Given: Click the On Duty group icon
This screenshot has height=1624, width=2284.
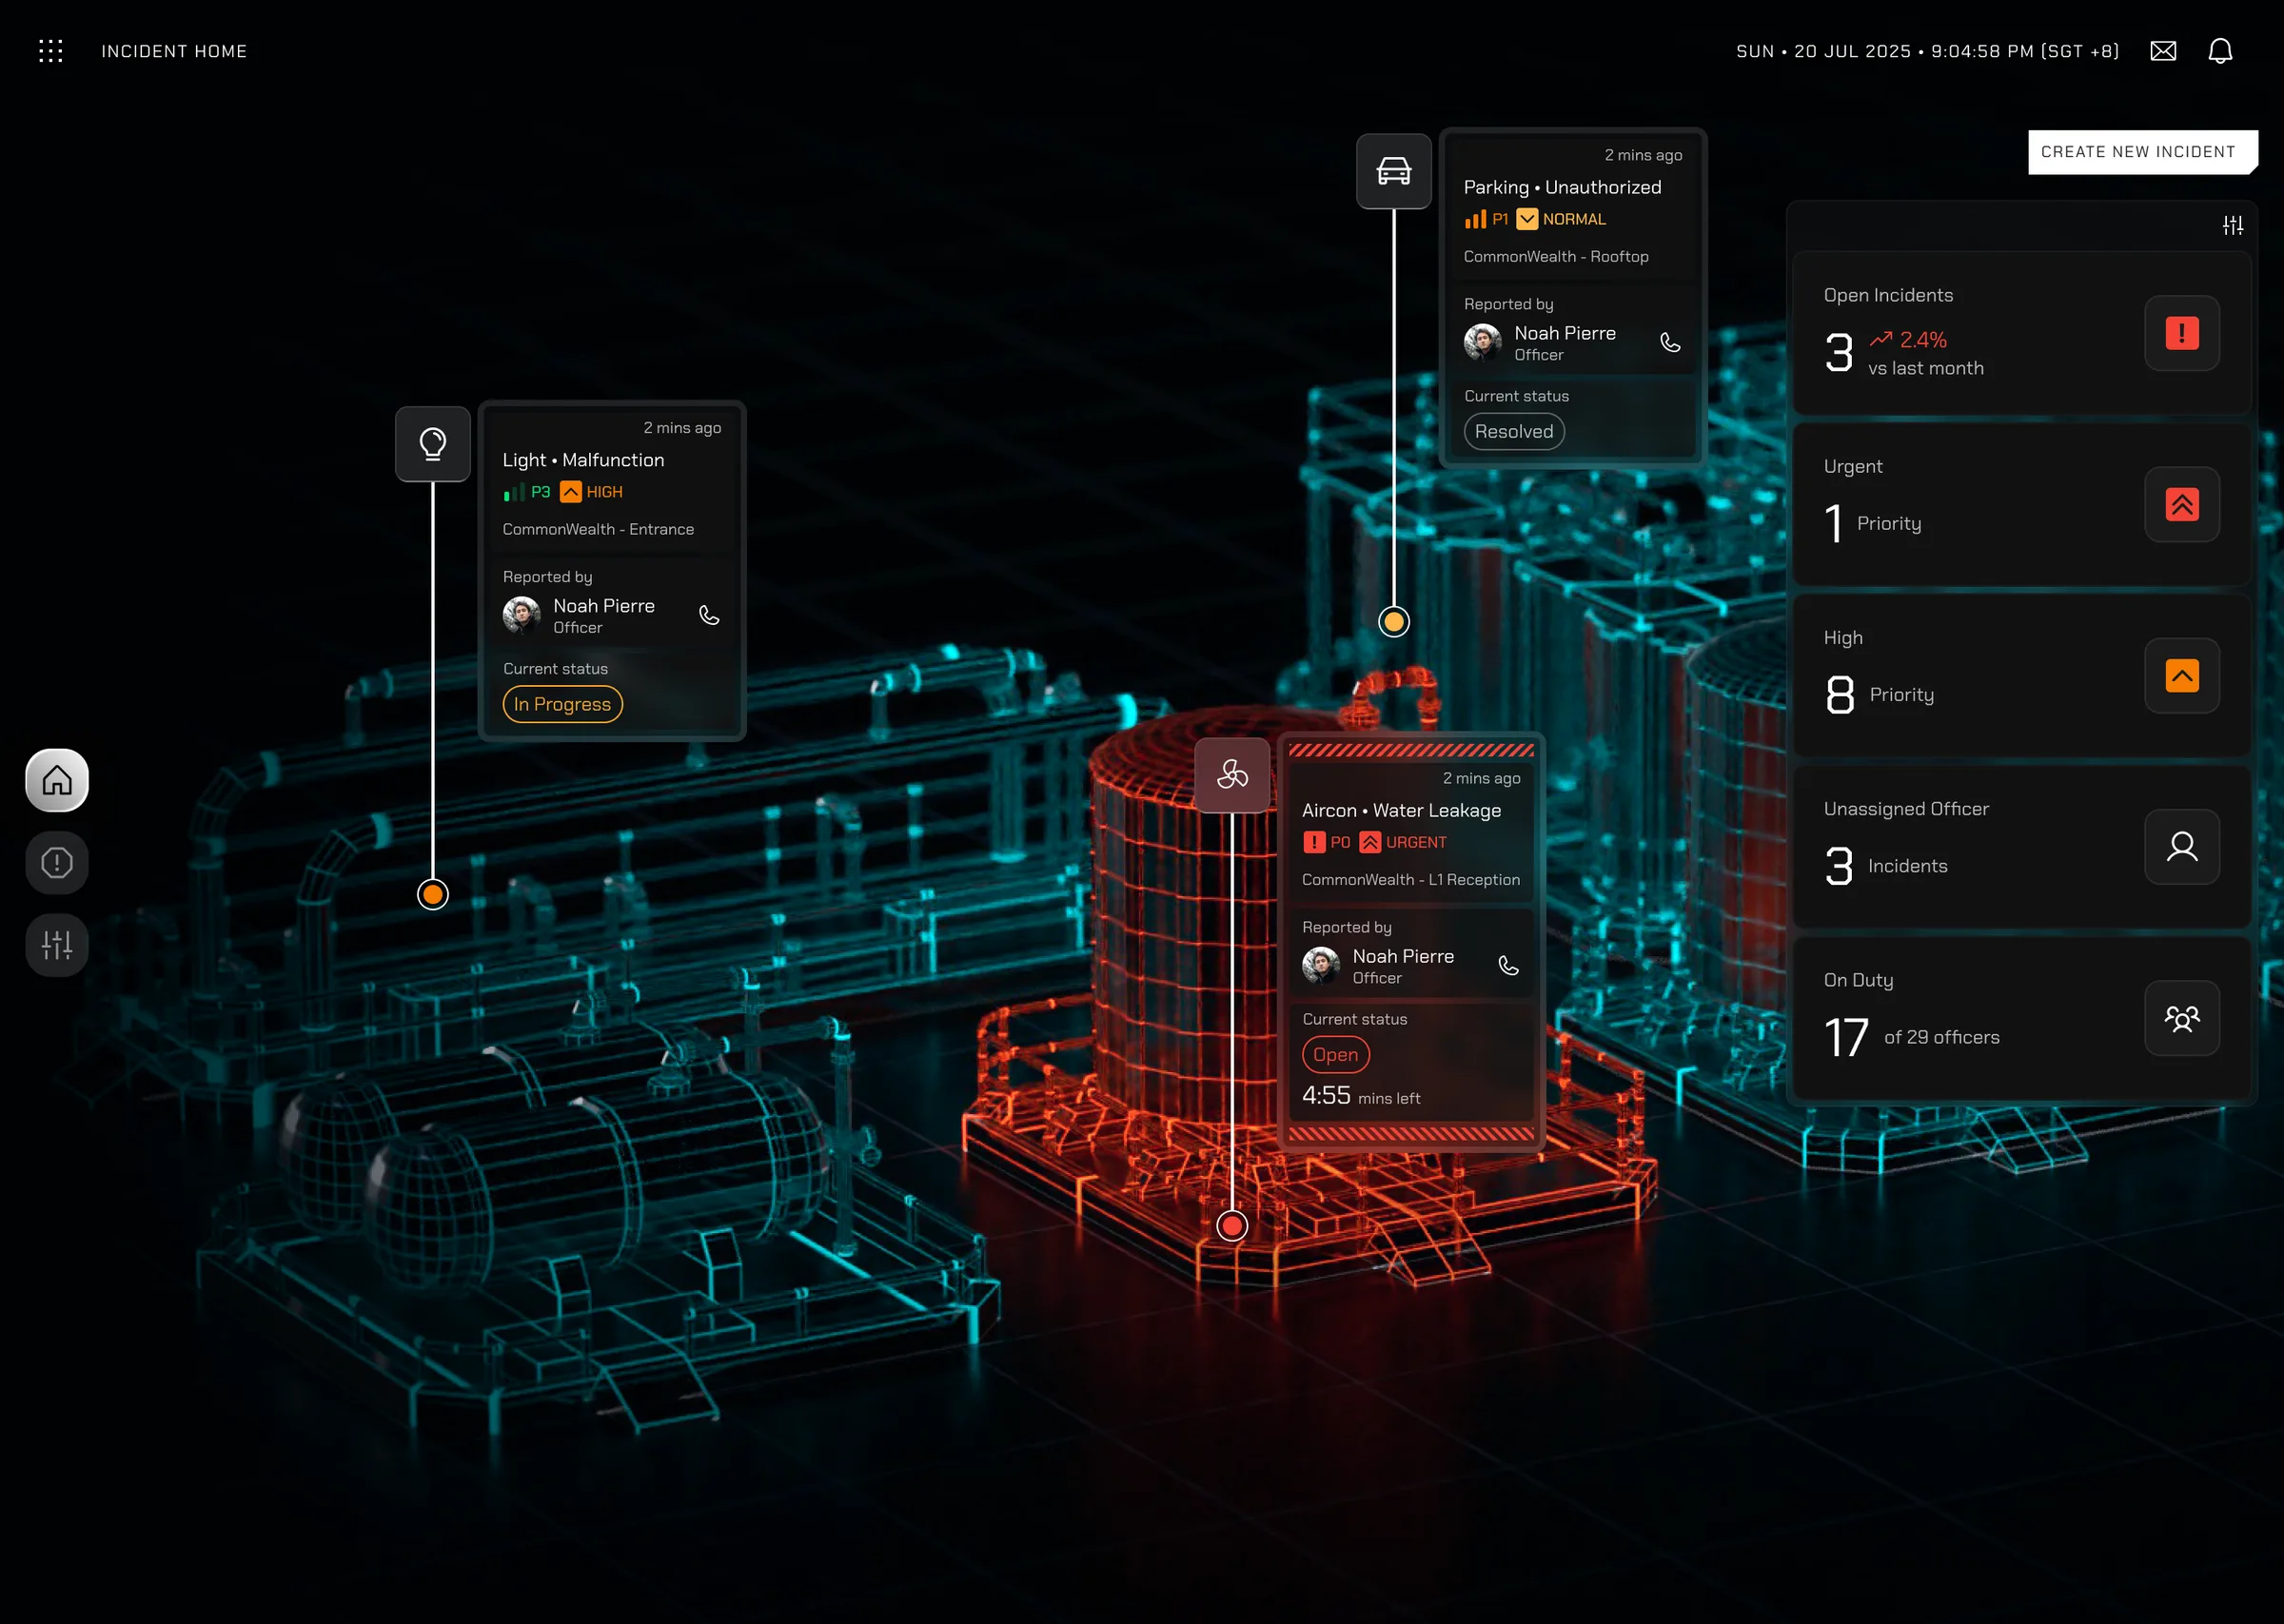Looking at the screenshot, I should point(2181,1018).
